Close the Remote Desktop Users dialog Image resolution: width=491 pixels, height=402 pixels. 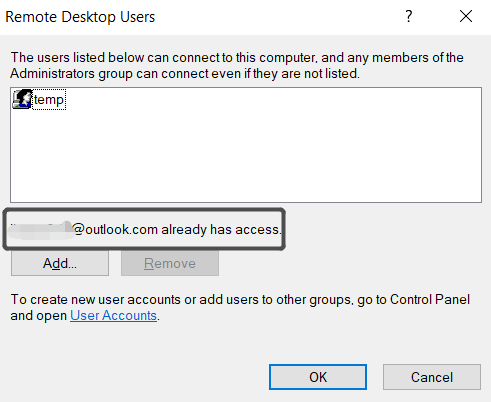click(x=466, y=16)
